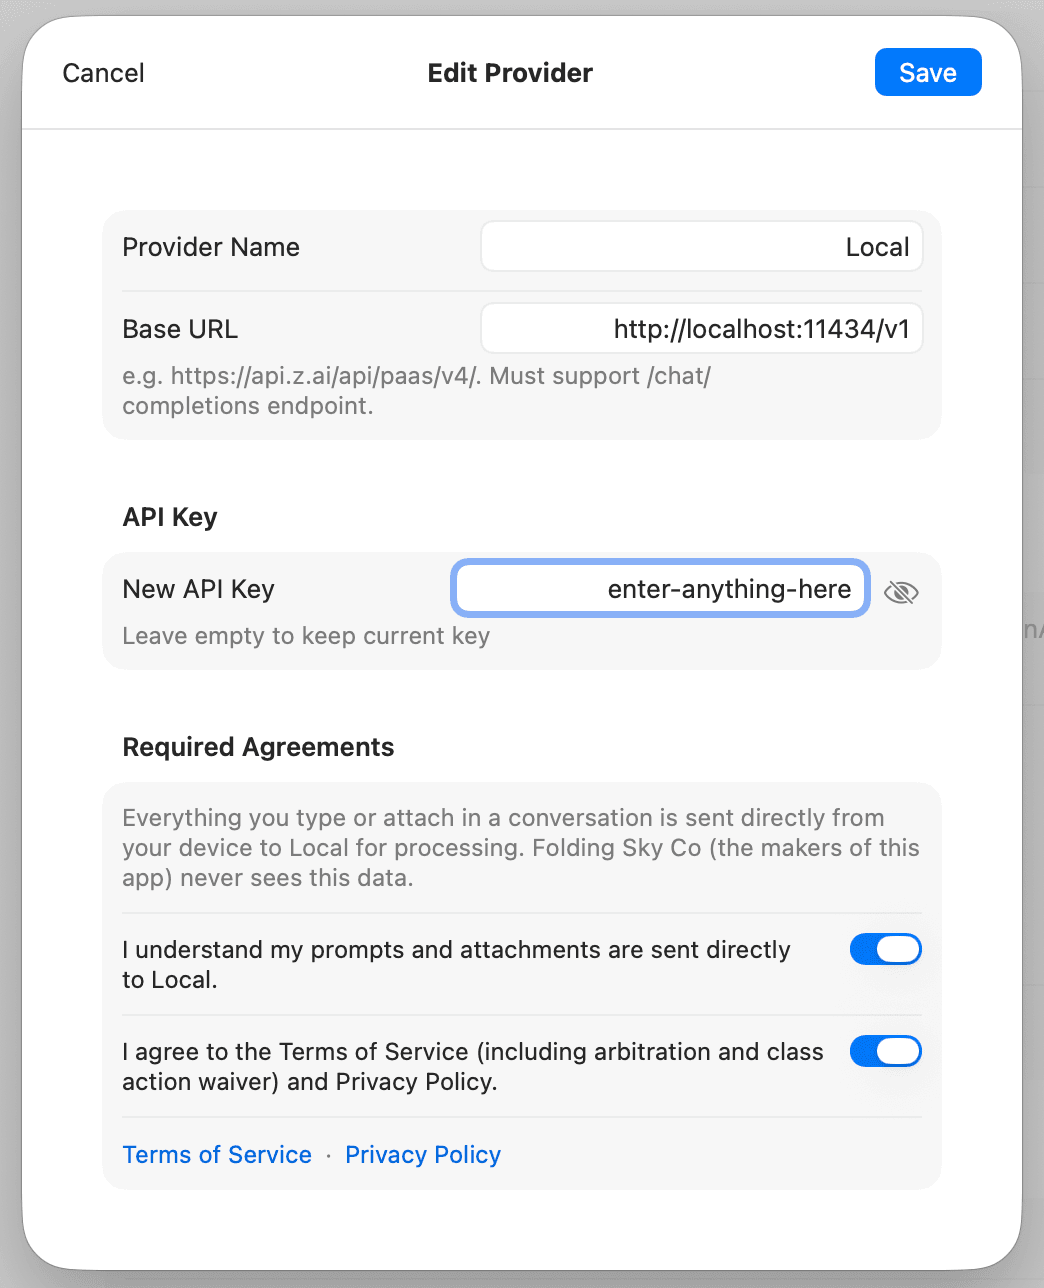Focus the New API Key input
1044x1288 pixels.
pyautogui.click(x=660, y=588)
